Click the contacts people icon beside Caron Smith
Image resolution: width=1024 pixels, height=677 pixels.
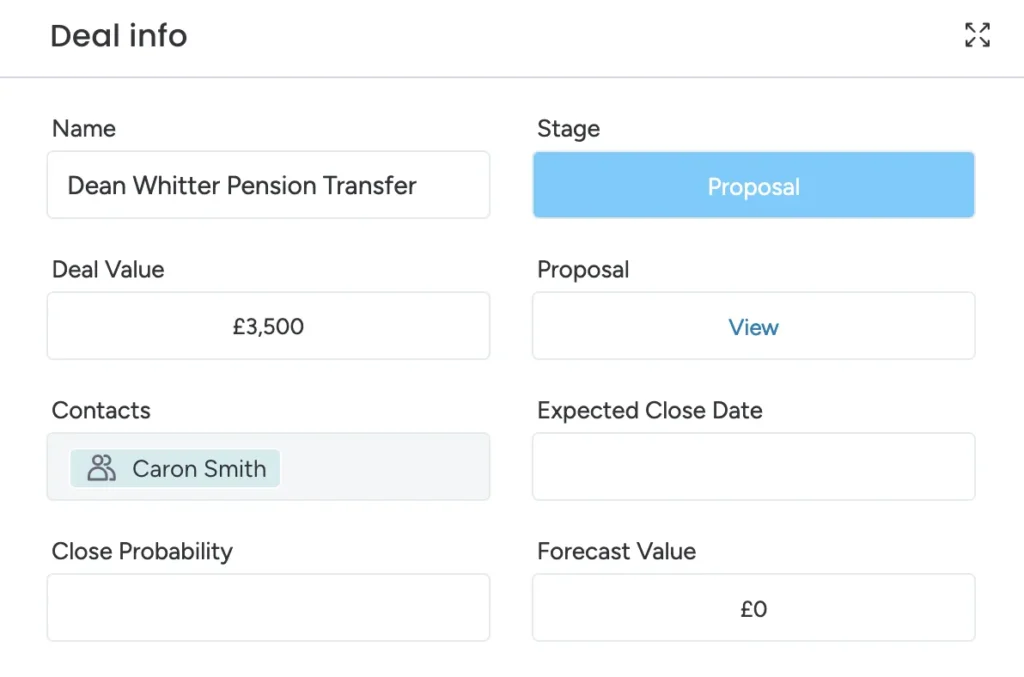98,466
